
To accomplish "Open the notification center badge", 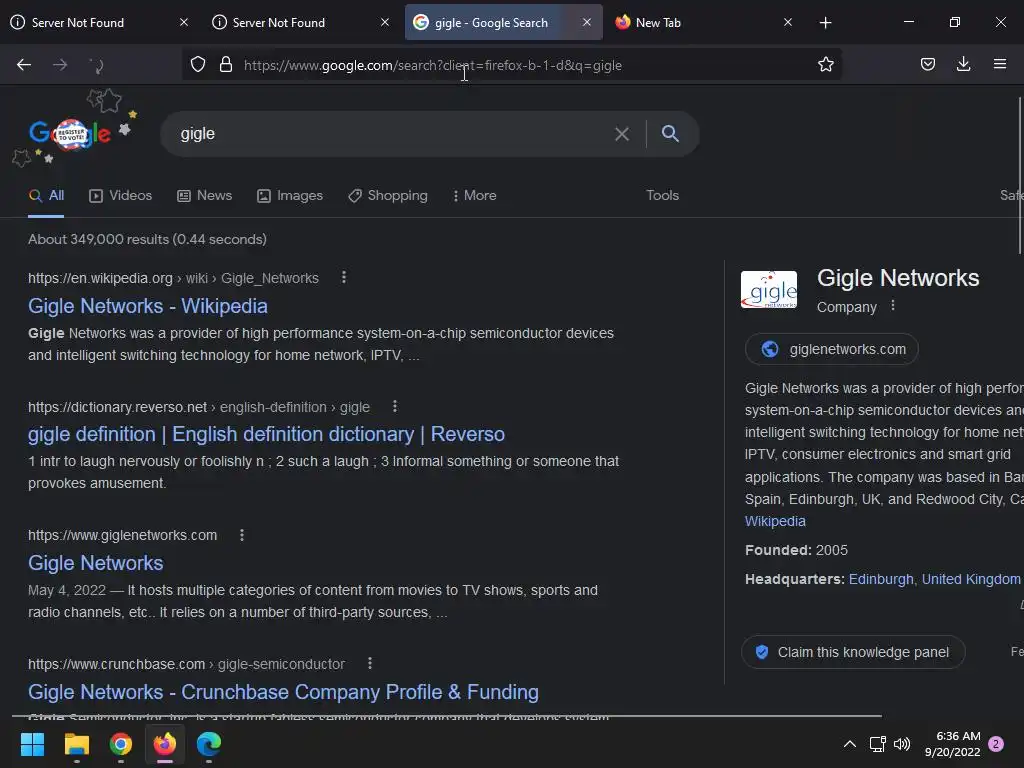I will pyautogui.click(x=996, y=744).
